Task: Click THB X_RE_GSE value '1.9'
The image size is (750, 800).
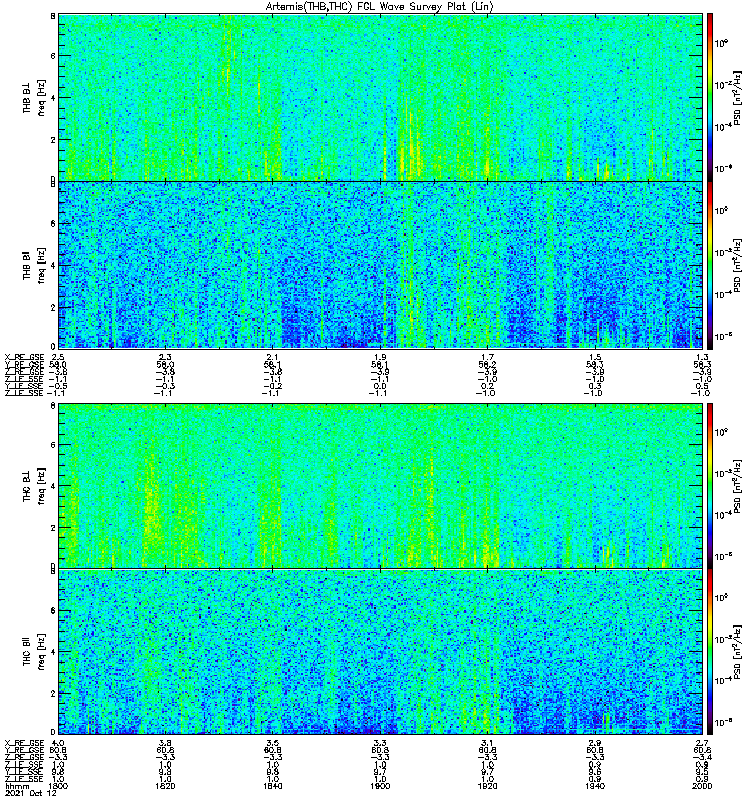Action: click(x=380, y=357)
